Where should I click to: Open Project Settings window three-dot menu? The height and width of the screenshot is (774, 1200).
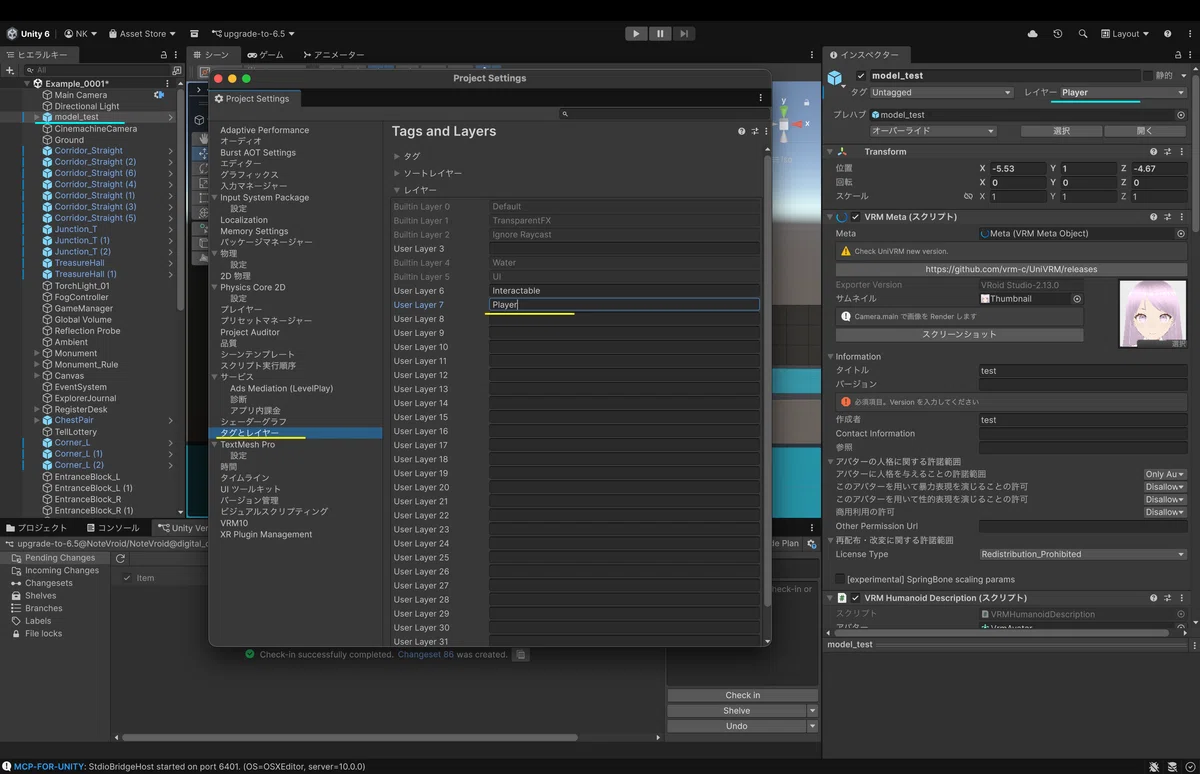(x=760, y=98)
